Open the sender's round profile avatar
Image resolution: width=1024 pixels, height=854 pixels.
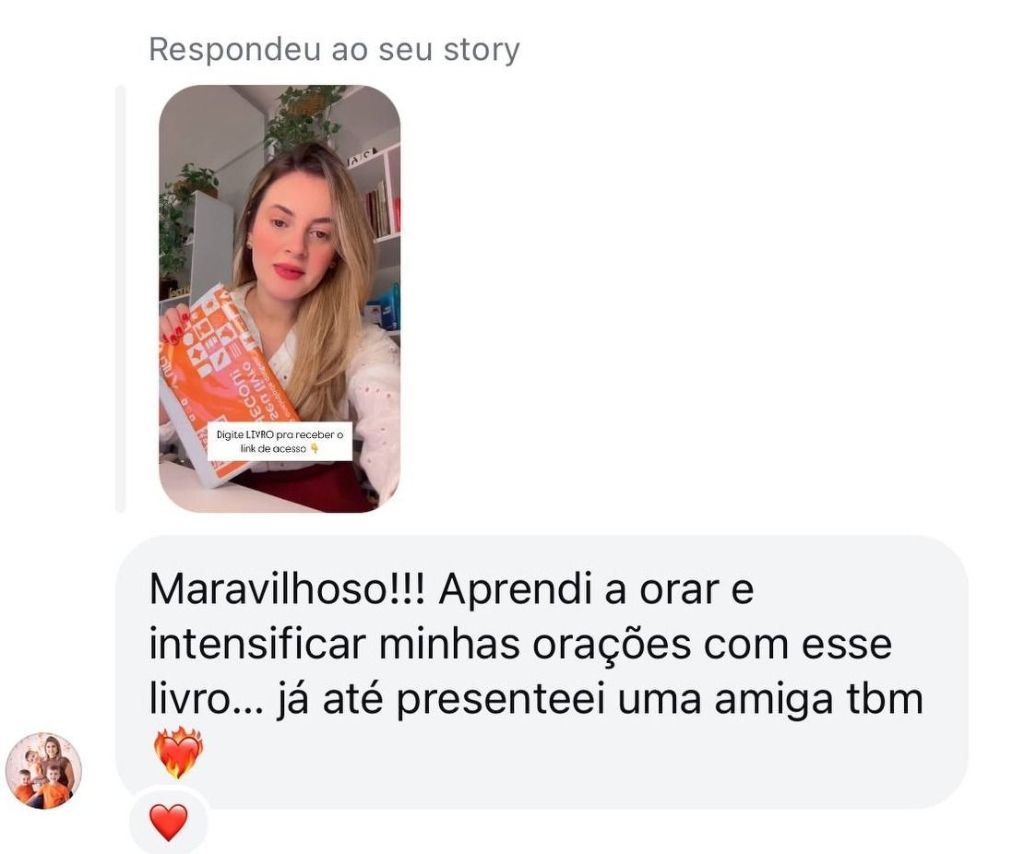tap(44, 770)
